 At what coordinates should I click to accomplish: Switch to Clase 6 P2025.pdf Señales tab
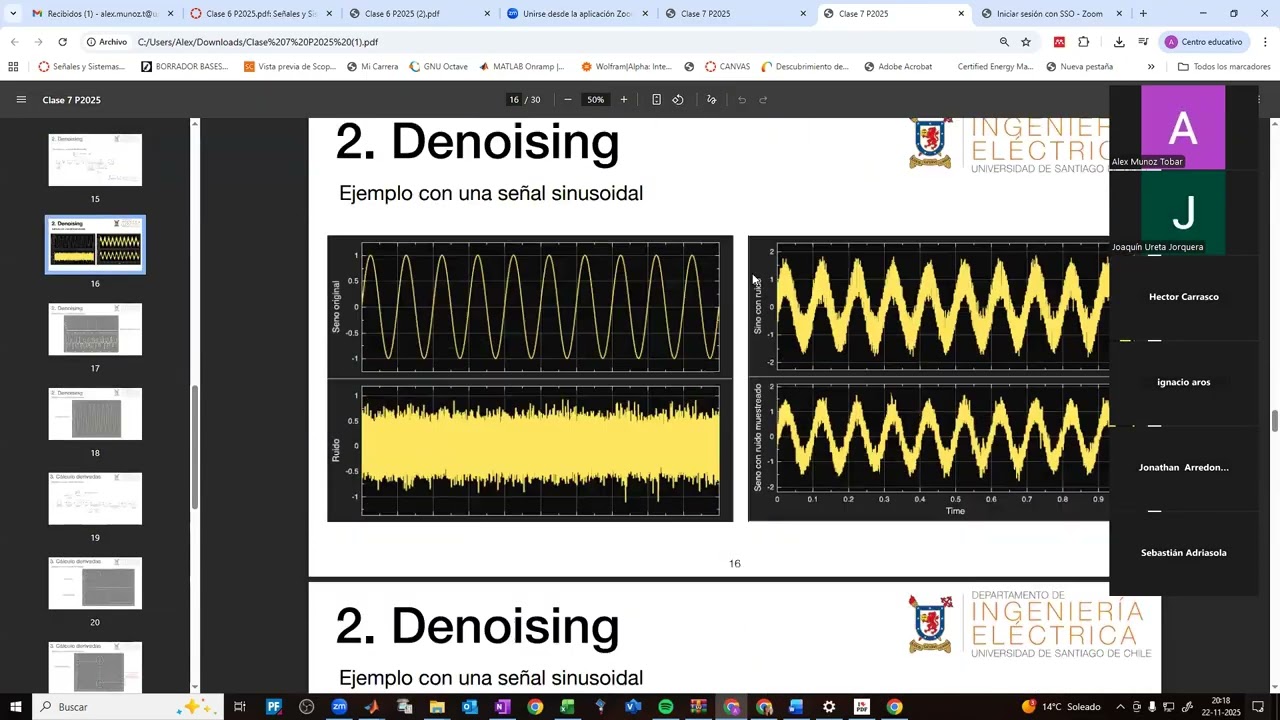click(x=260, y=14)
